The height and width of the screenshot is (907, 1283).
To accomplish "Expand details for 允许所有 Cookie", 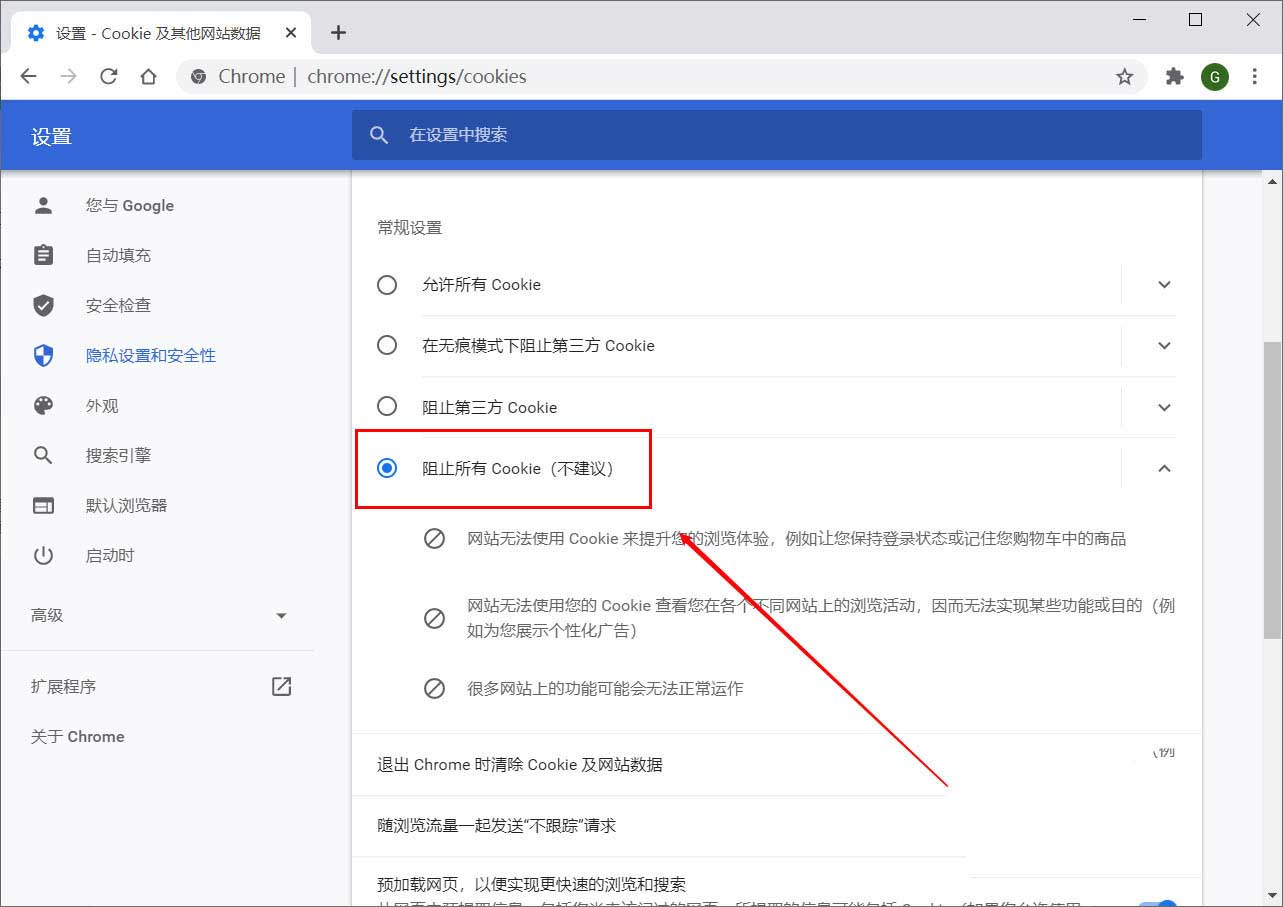I will pyautogui.click(x=1164, y=285).
